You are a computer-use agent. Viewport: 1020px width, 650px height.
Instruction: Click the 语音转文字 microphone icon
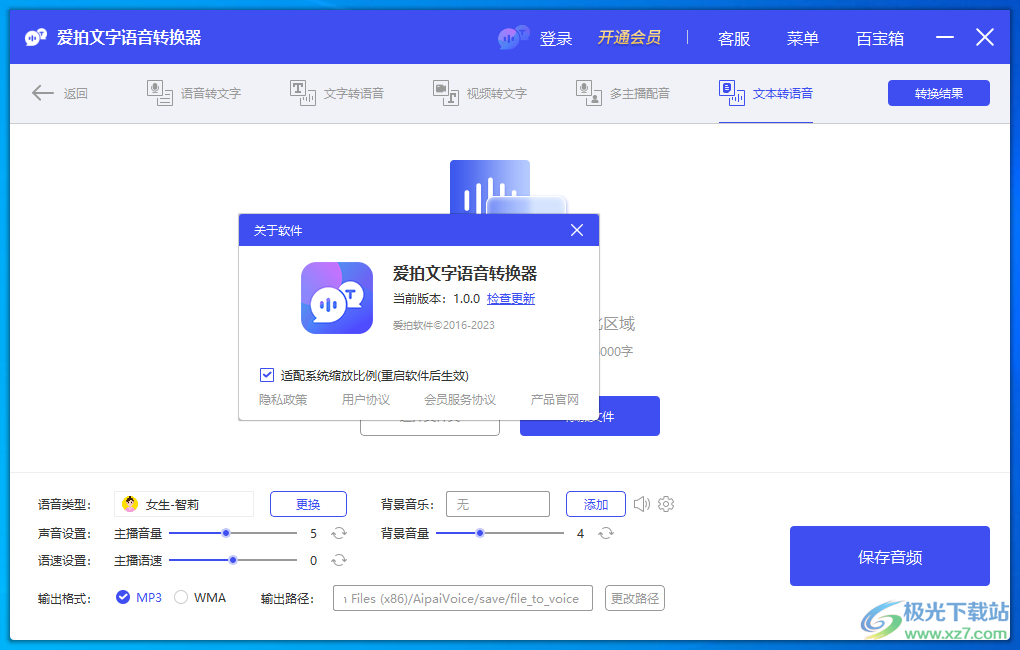159,93
